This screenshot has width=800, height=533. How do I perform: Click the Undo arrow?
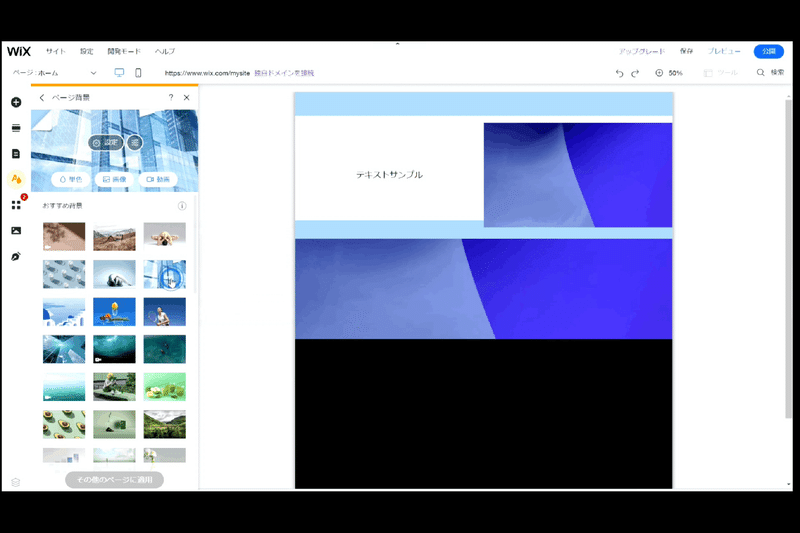tap(619, 73)
